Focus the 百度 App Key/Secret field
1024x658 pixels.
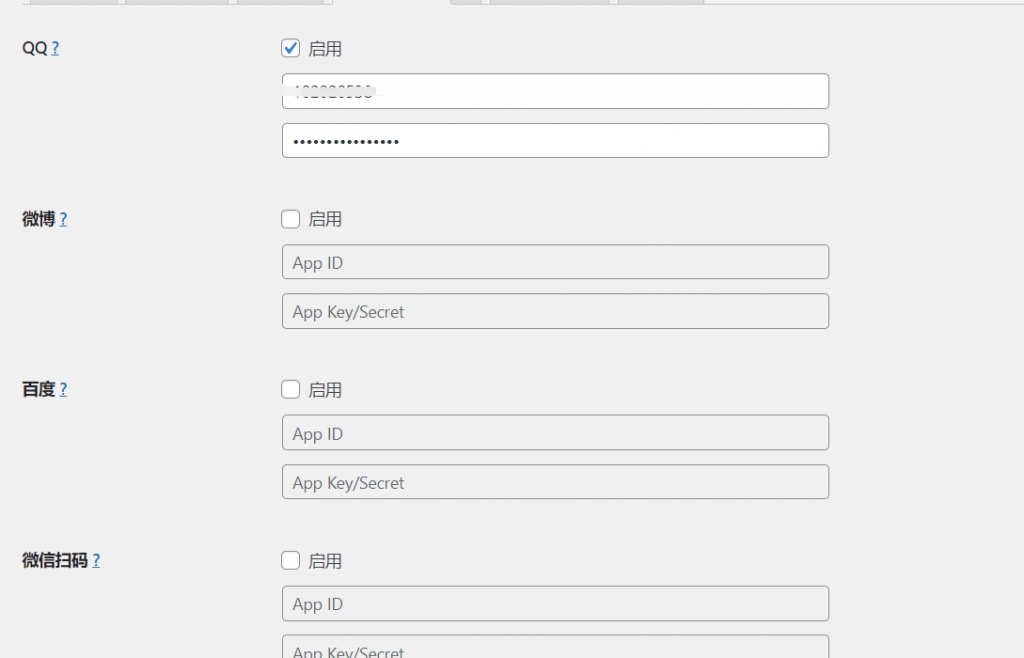click(x=555, y=482)
